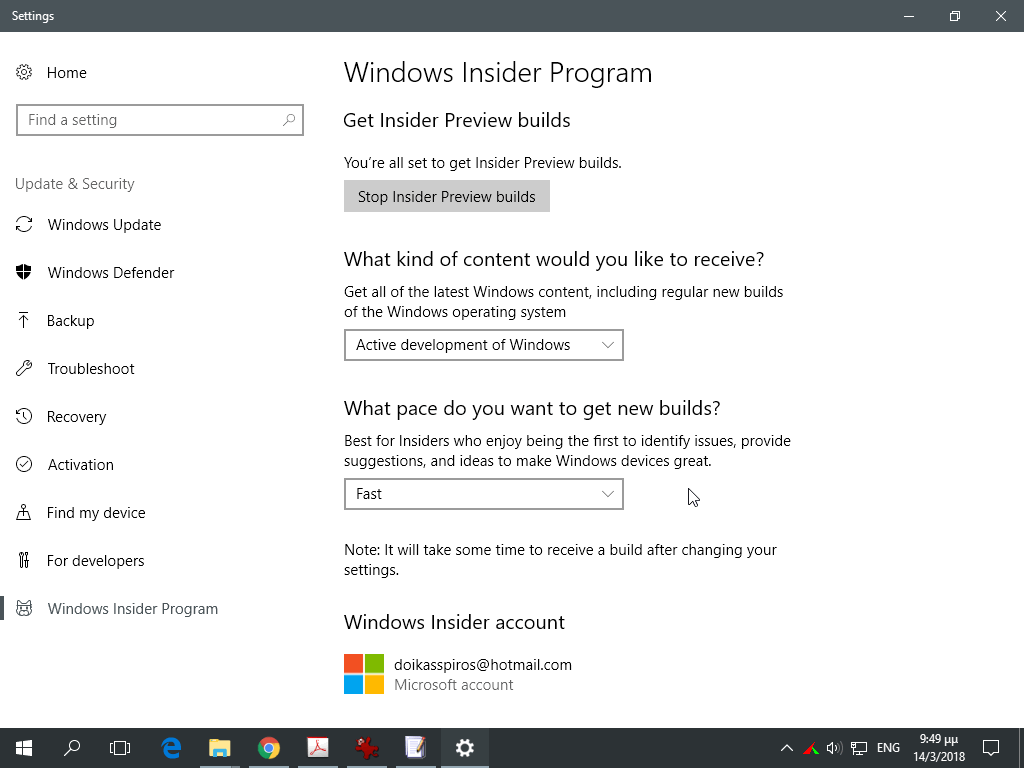Restore down the Settings window
The image size is (1024, 768).
pyautogui.click(x=955, y=16)
